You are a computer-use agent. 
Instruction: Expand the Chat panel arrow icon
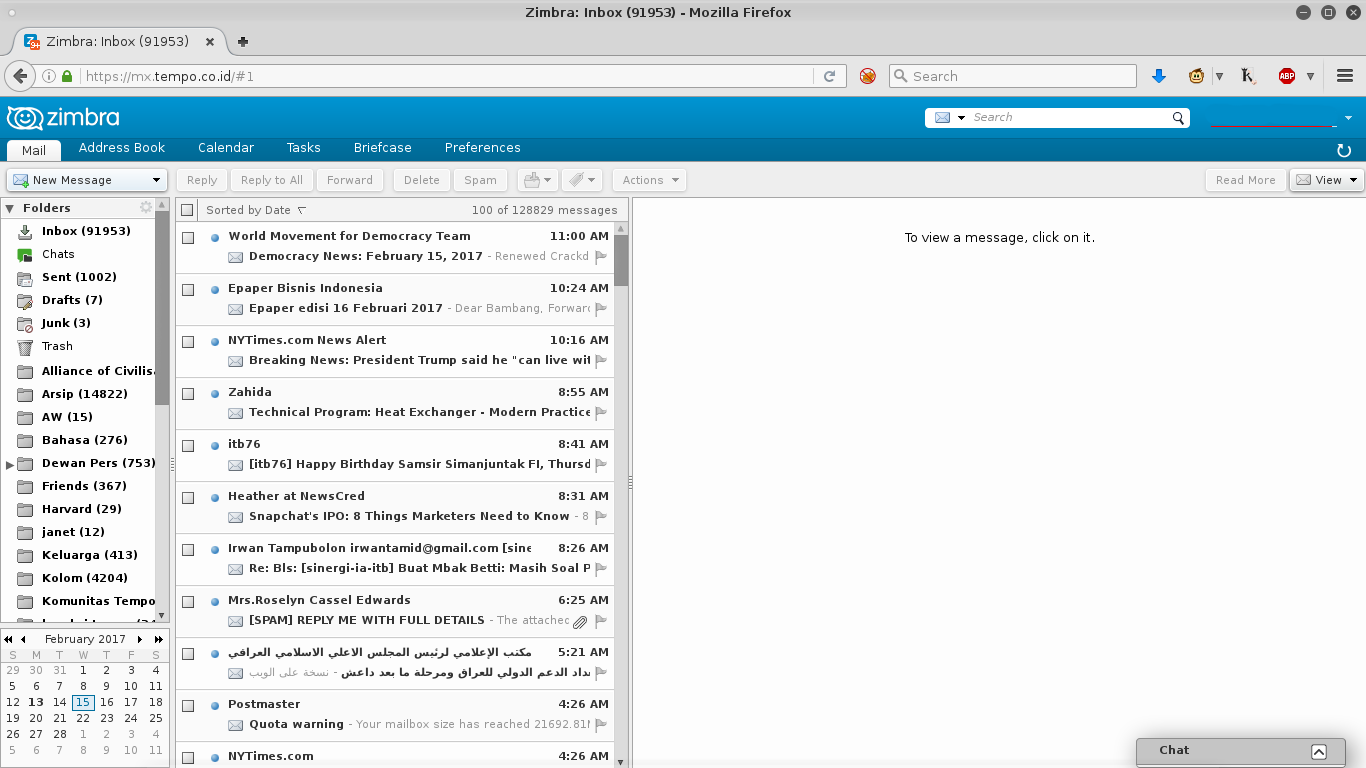(1318, 752)
